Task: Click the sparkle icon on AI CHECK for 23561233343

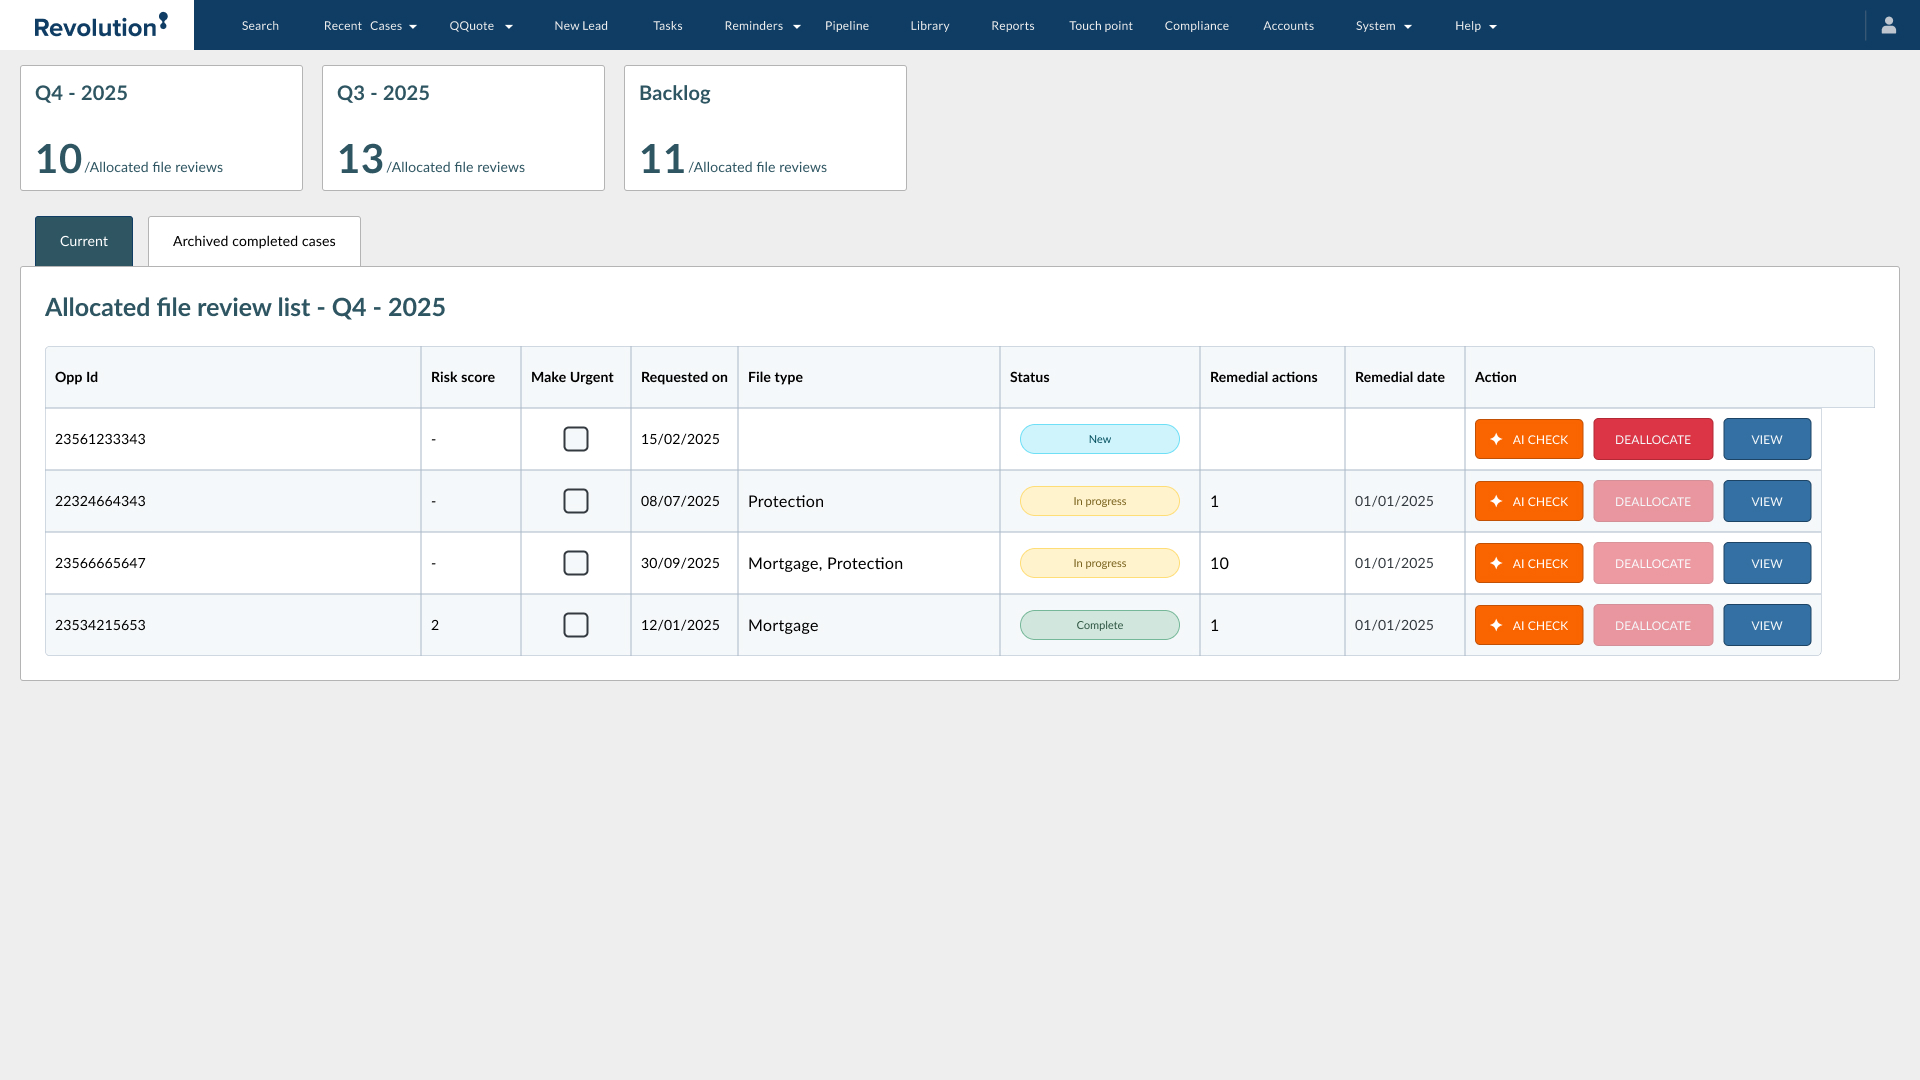Action: coord(1497,439)
